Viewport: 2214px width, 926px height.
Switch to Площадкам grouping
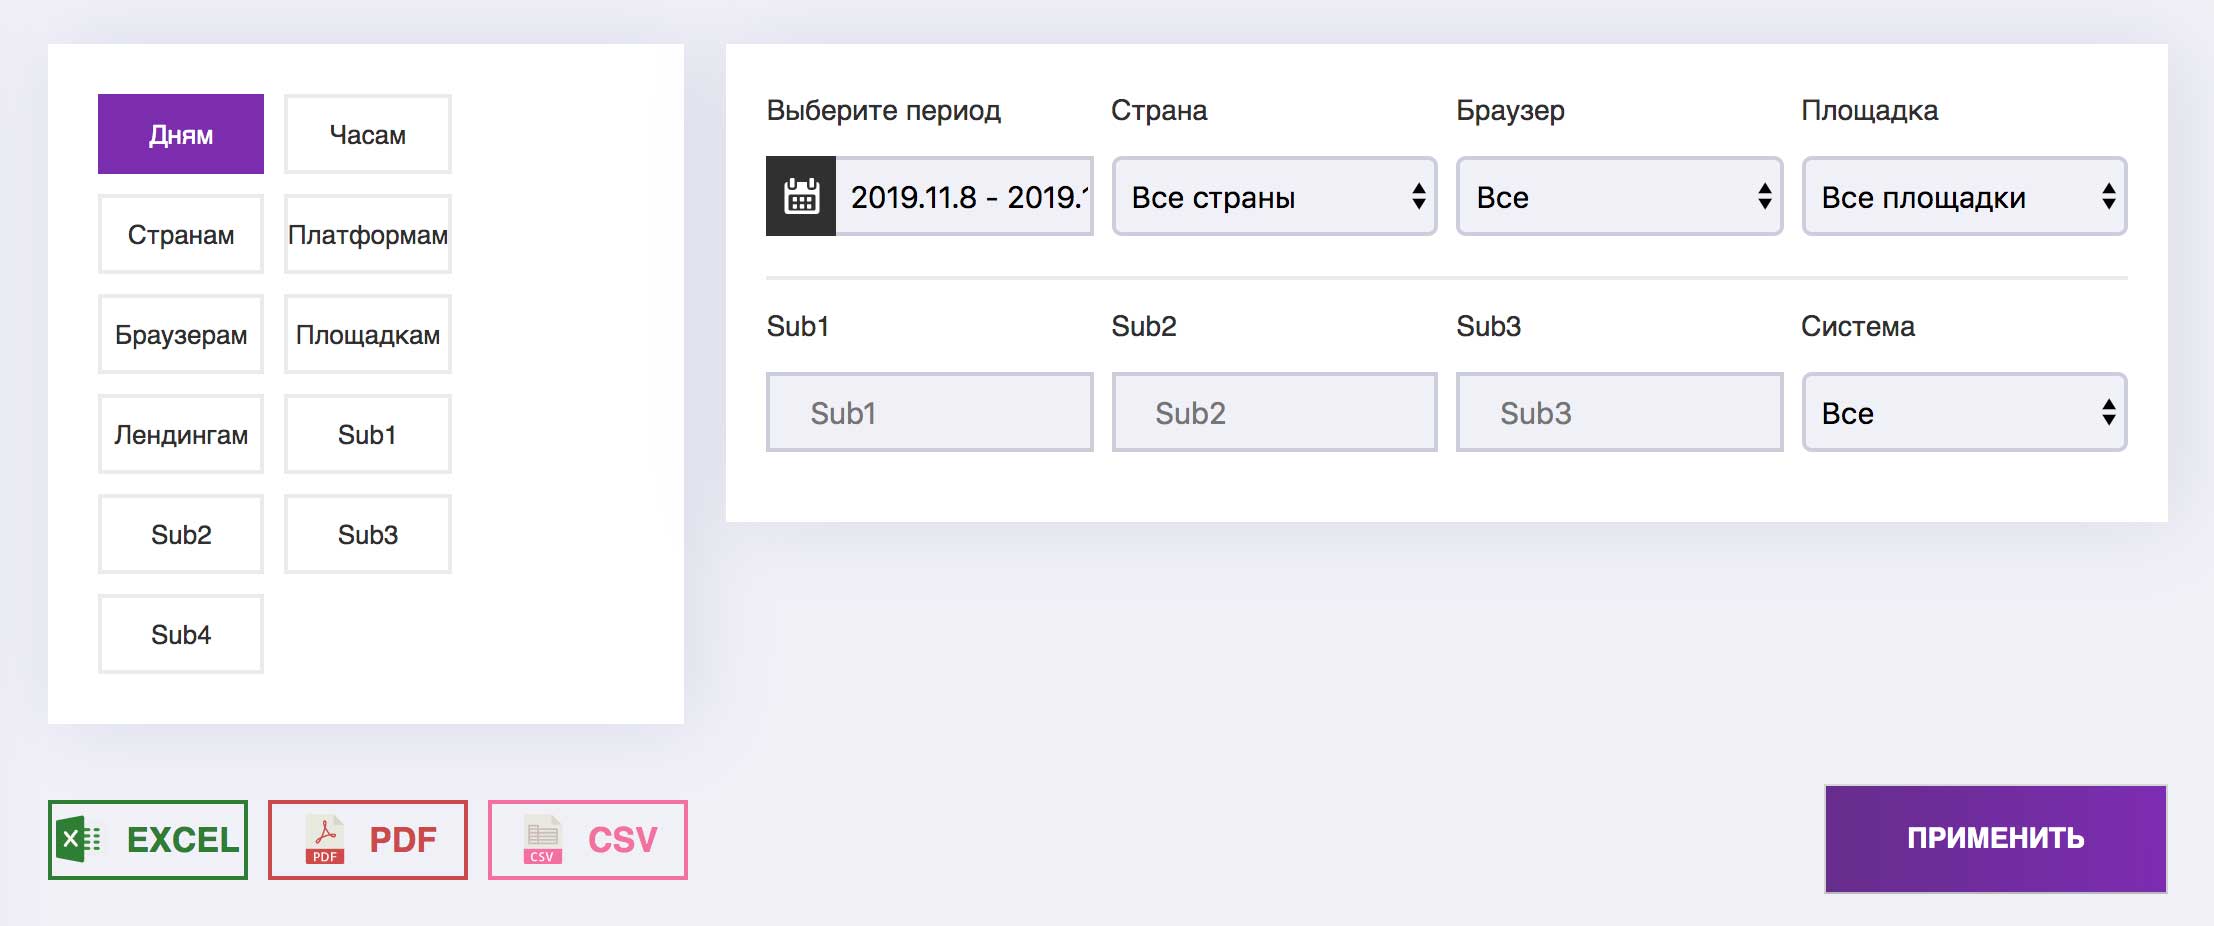point(367,334)
